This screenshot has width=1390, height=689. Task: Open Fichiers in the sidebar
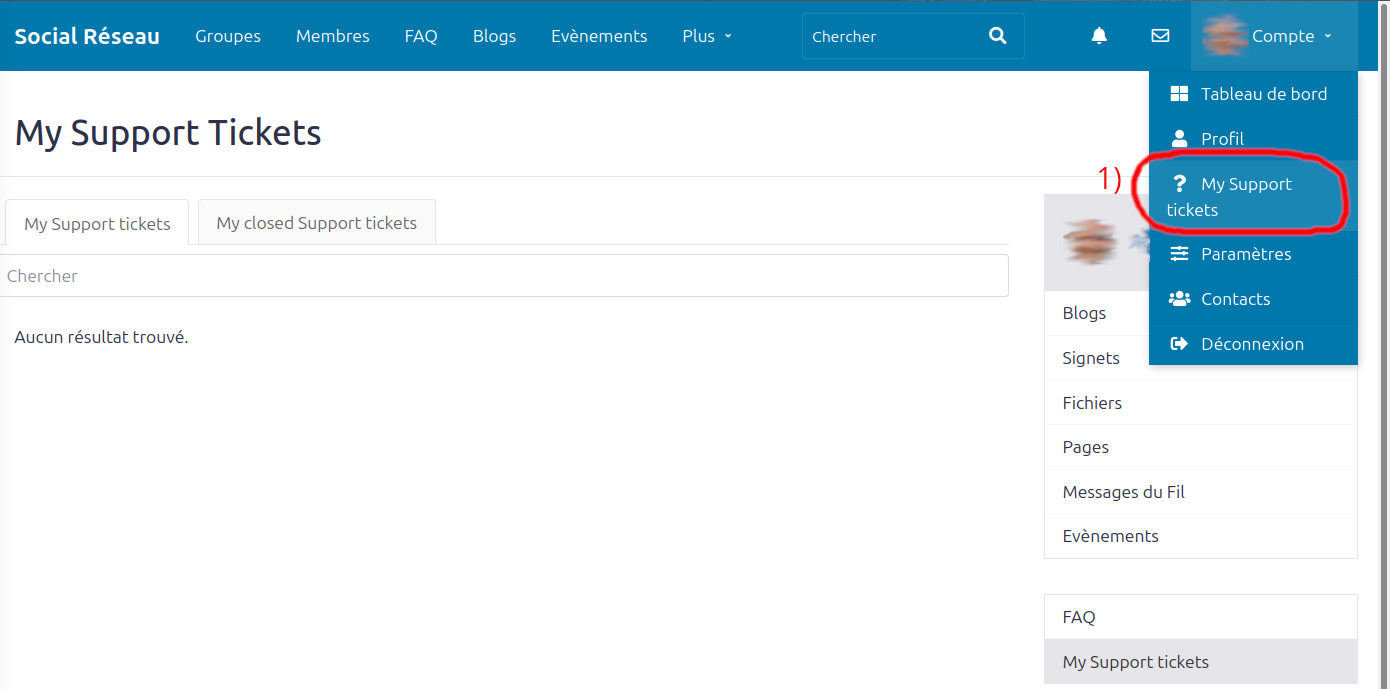(1200, 403)
